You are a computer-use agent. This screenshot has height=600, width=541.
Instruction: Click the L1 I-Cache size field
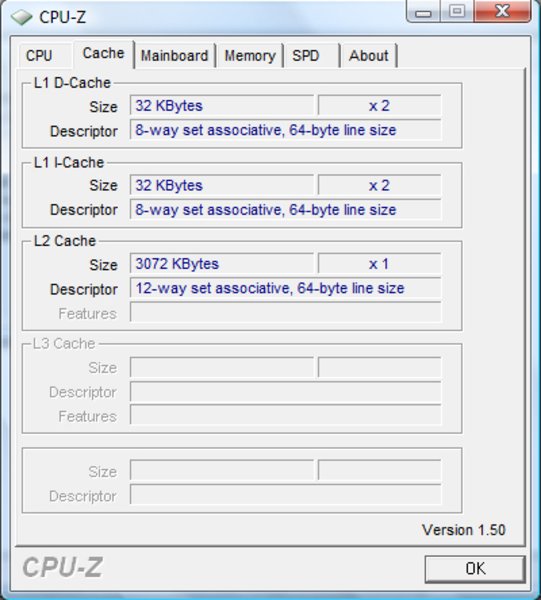pyautogui.click(x=222, y=185)
